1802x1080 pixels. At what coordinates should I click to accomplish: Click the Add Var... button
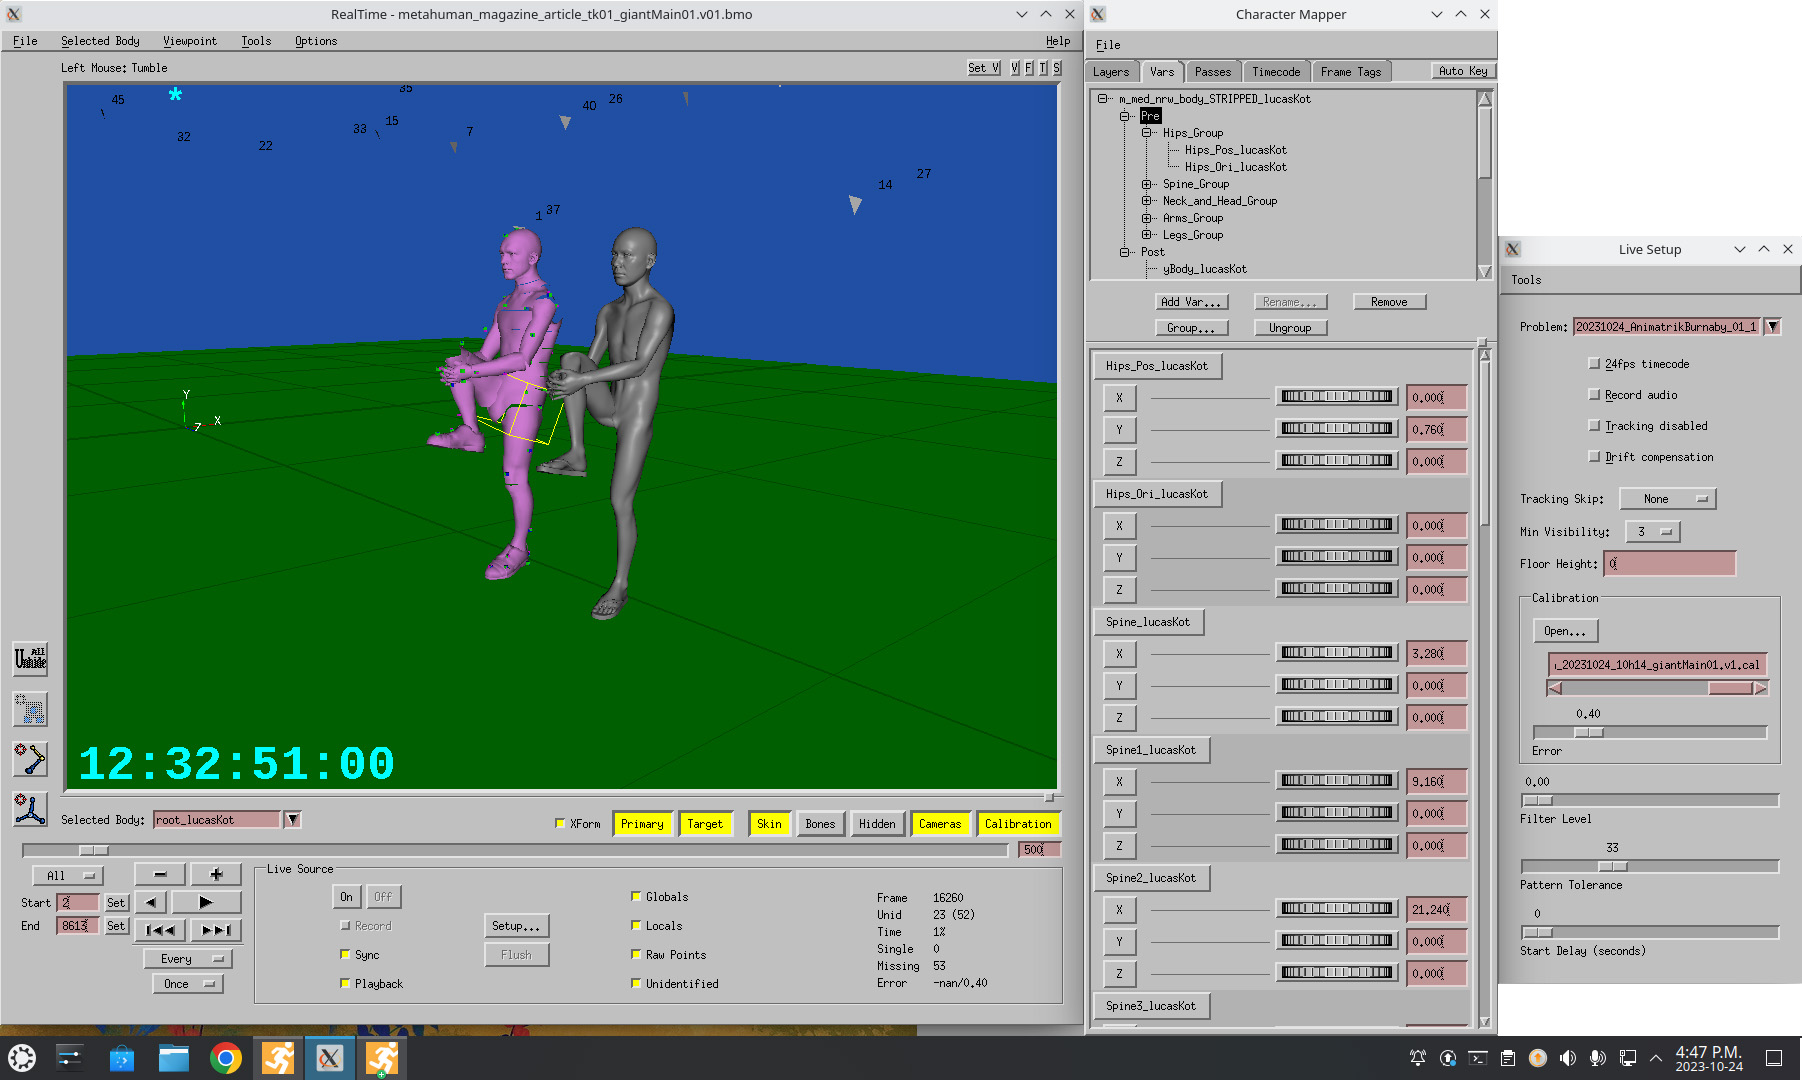tap(1190, 302)
